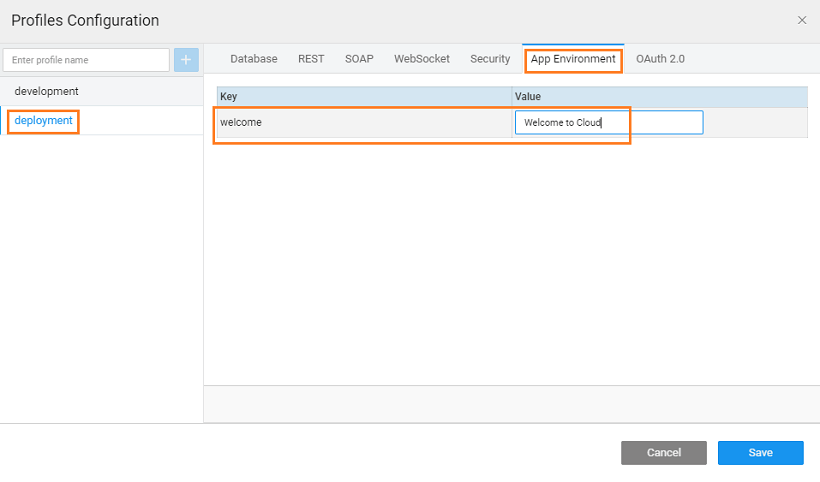The width and height of the screenshot is (820, 482).
Task: Select the development profile
Action: (46, 91)
